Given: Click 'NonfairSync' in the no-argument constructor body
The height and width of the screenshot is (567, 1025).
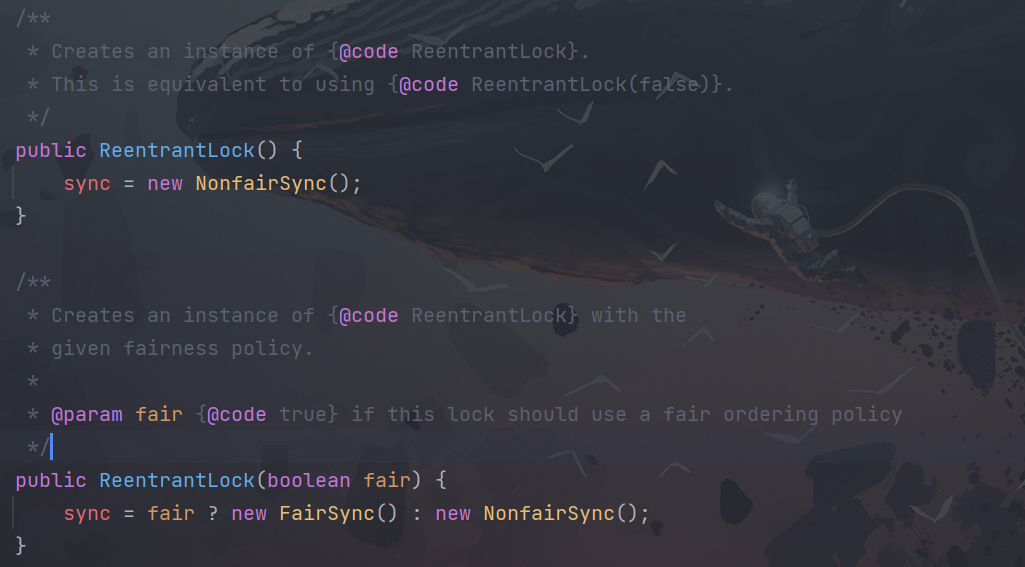Looking at the screenshot, I should 261,183.
